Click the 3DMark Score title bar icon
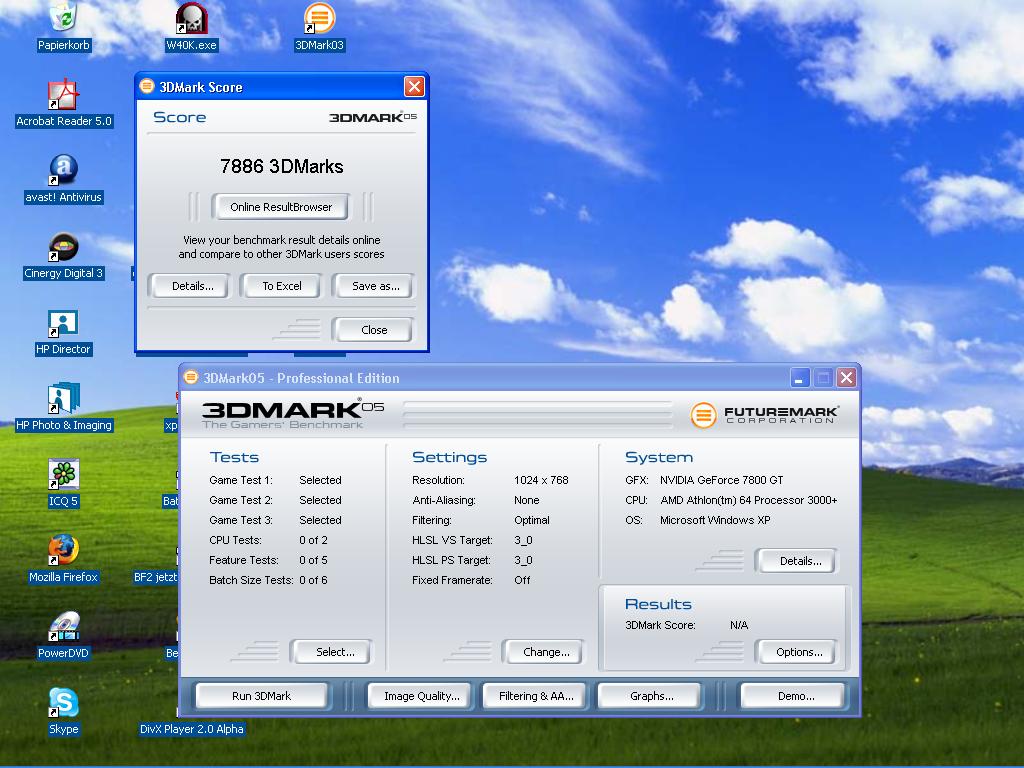1024x768 pixels. point(147,86)
